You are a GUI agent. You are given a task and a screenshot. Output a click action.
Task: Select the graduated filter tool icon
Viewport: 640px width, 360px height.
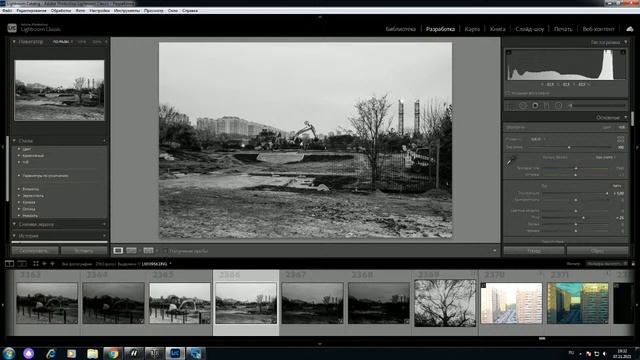click(x=547, y=106)
